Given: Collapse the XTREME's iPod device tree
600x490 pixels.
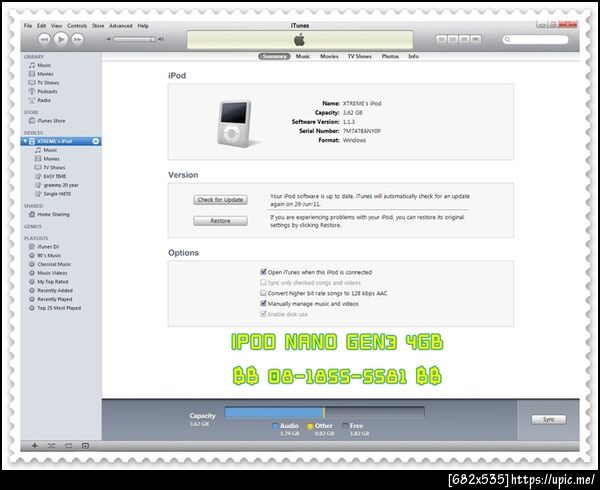Looking at the screenshot, I should [x=25, y=141].
